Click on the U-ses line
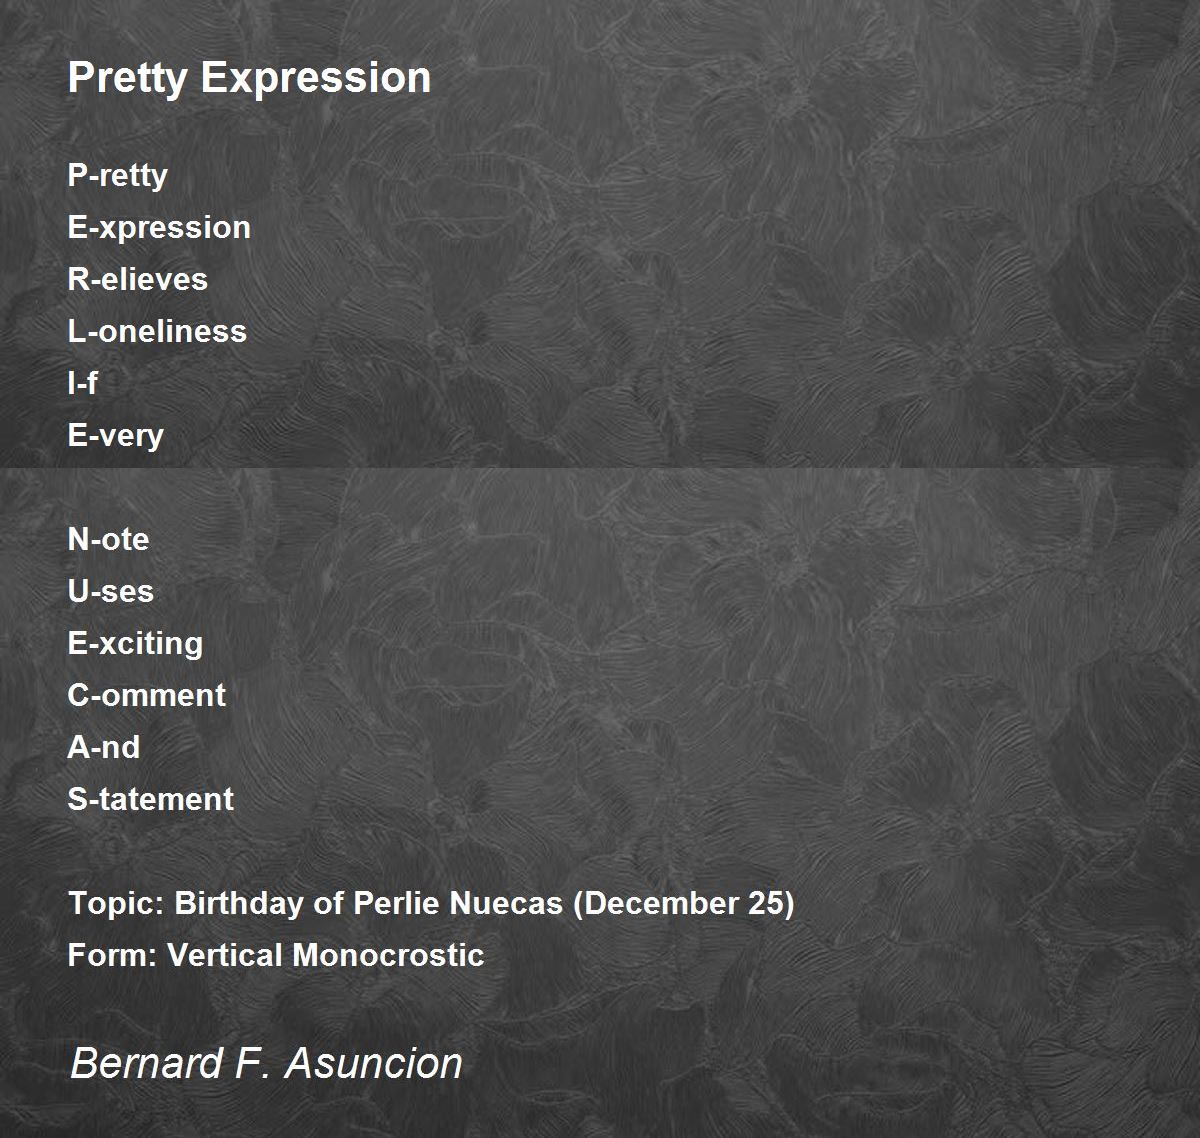The image size is (1200, 1138). (x=110, y=591)
